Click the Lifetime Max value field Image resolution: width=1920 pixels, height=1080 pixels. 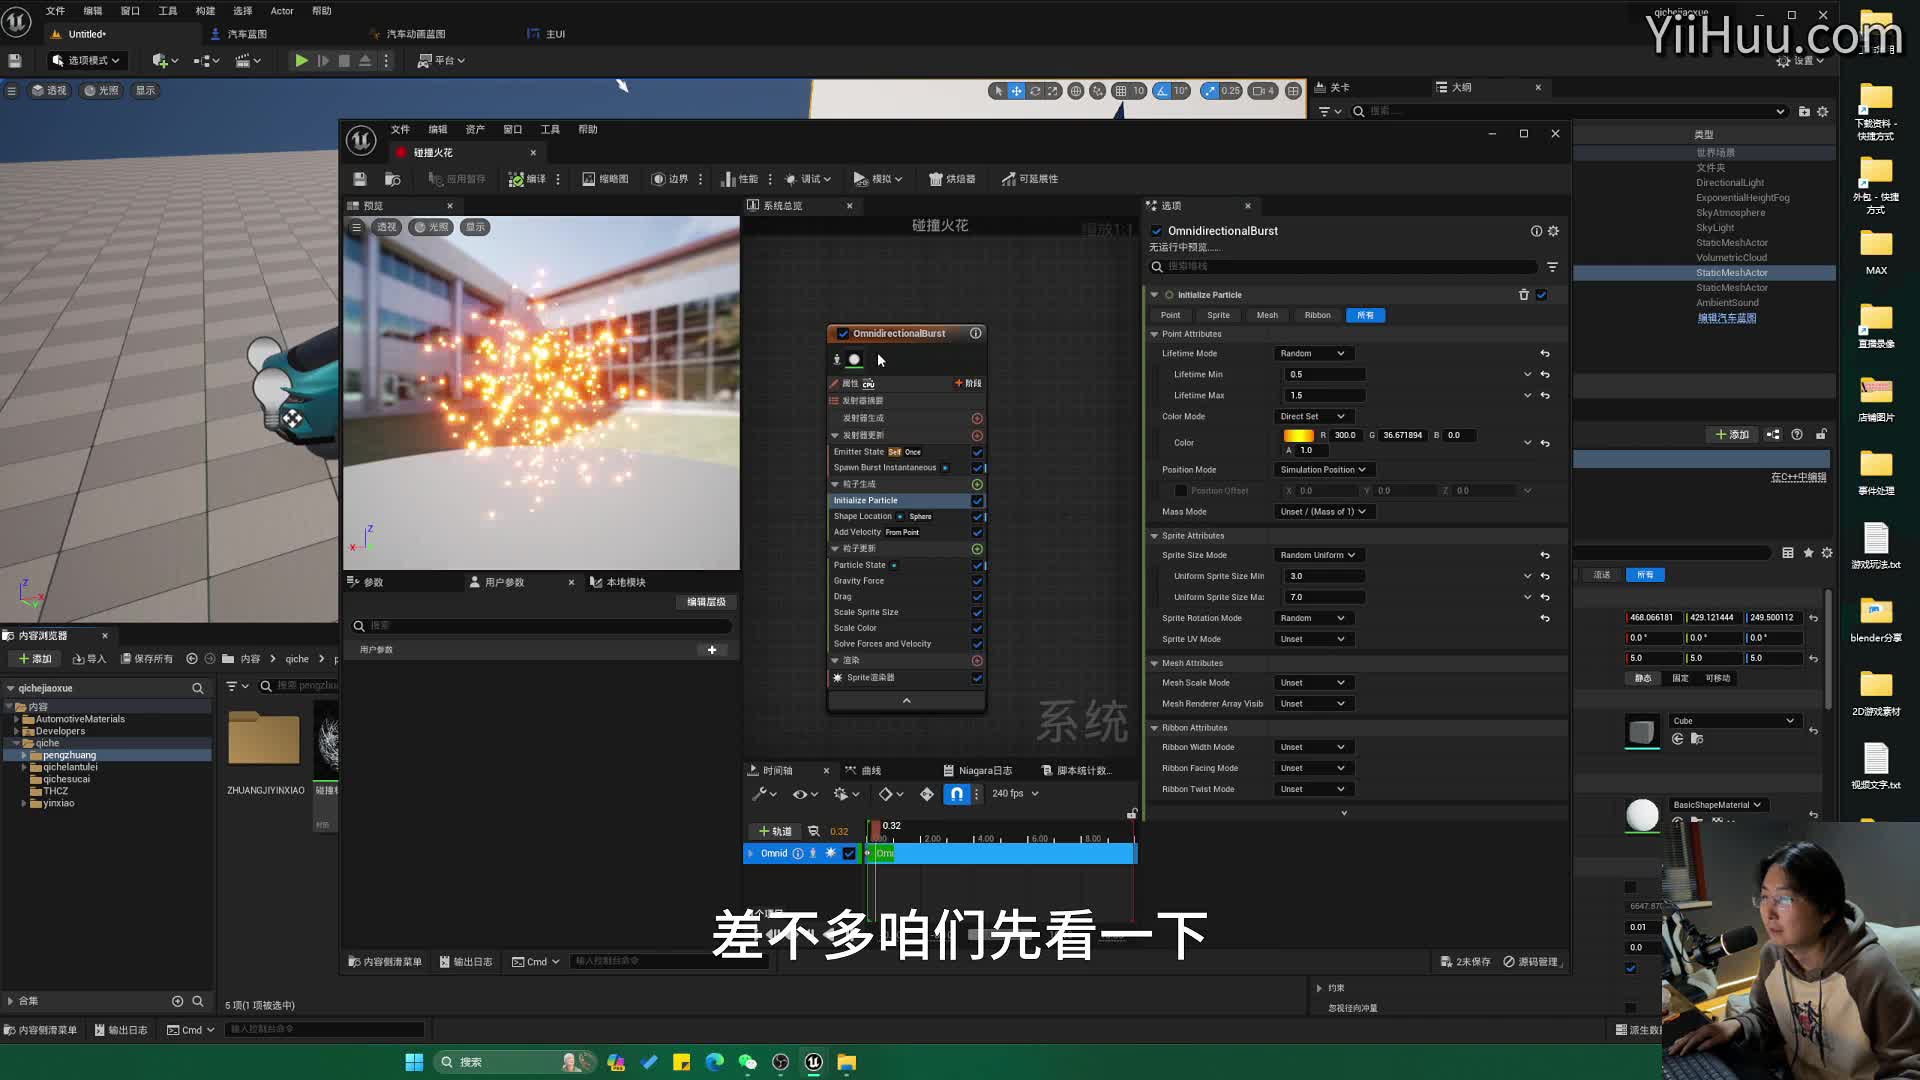(1325, 396)
